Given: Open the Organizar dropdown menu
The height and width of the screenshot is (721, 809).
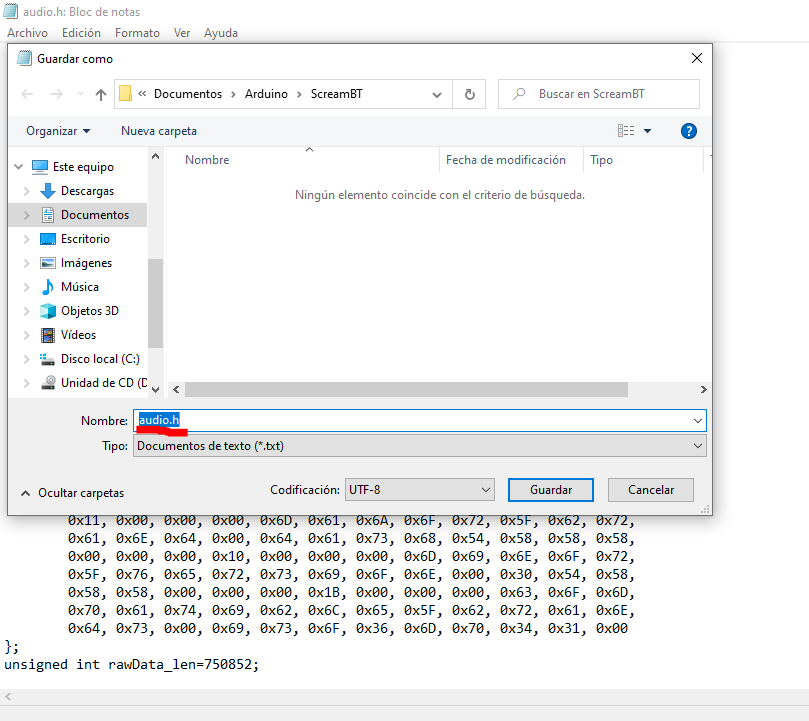Looking at the screenshot, I should click(x=57, y=130).
